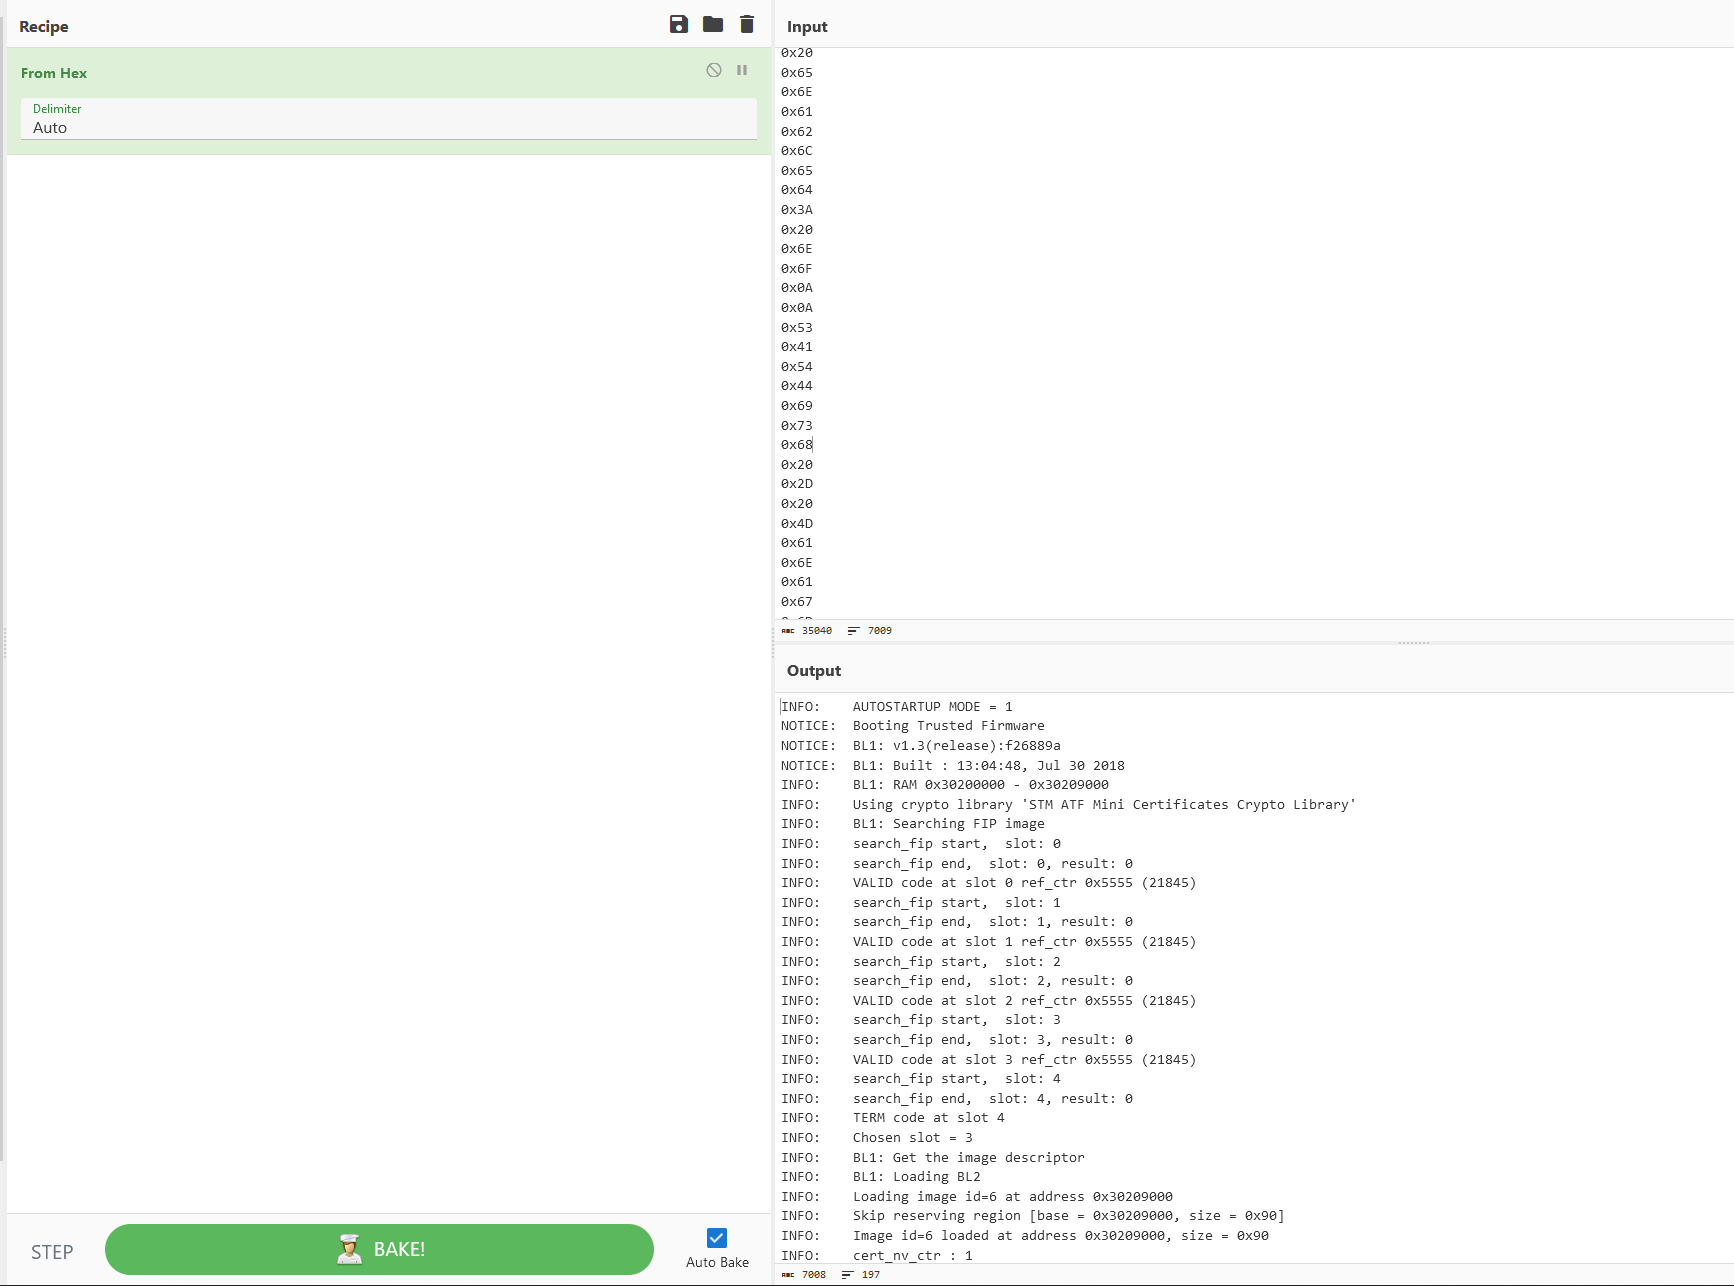Screen dimensions: 1734x1286
Task: Click output line search_fip start, slot: 2
Action: pyautogui.click(x=921, y=962)
